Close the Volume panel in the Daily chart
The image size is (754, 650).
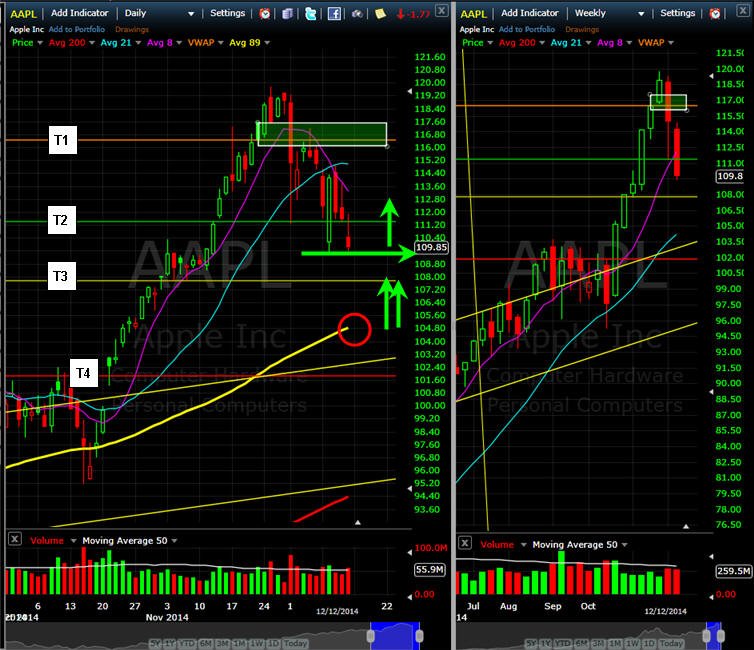[14, 539]
